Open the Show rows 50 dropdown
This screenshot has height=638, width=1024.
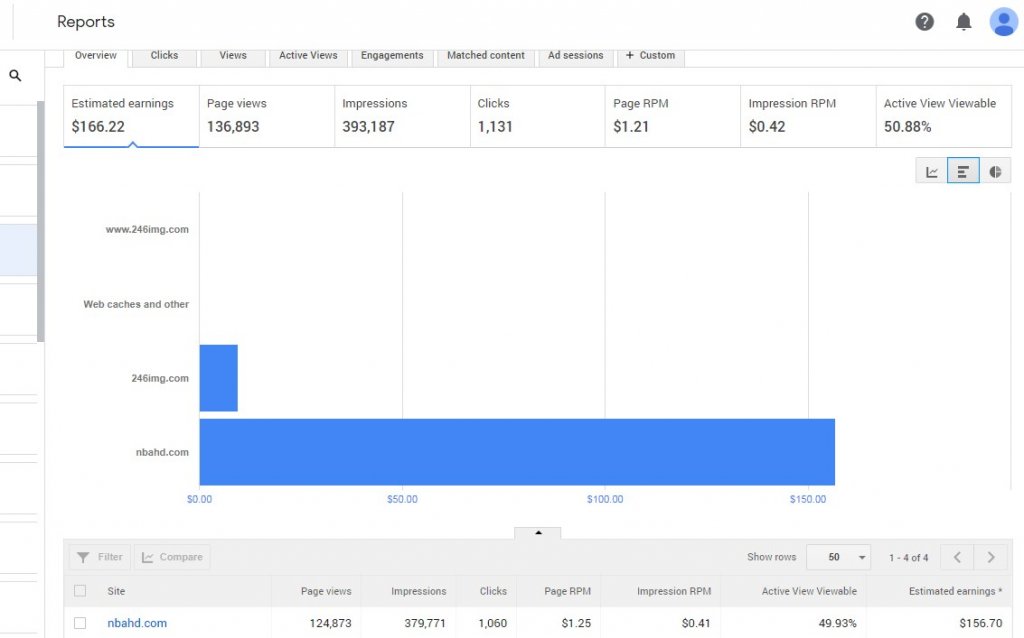tap(838, 557)
